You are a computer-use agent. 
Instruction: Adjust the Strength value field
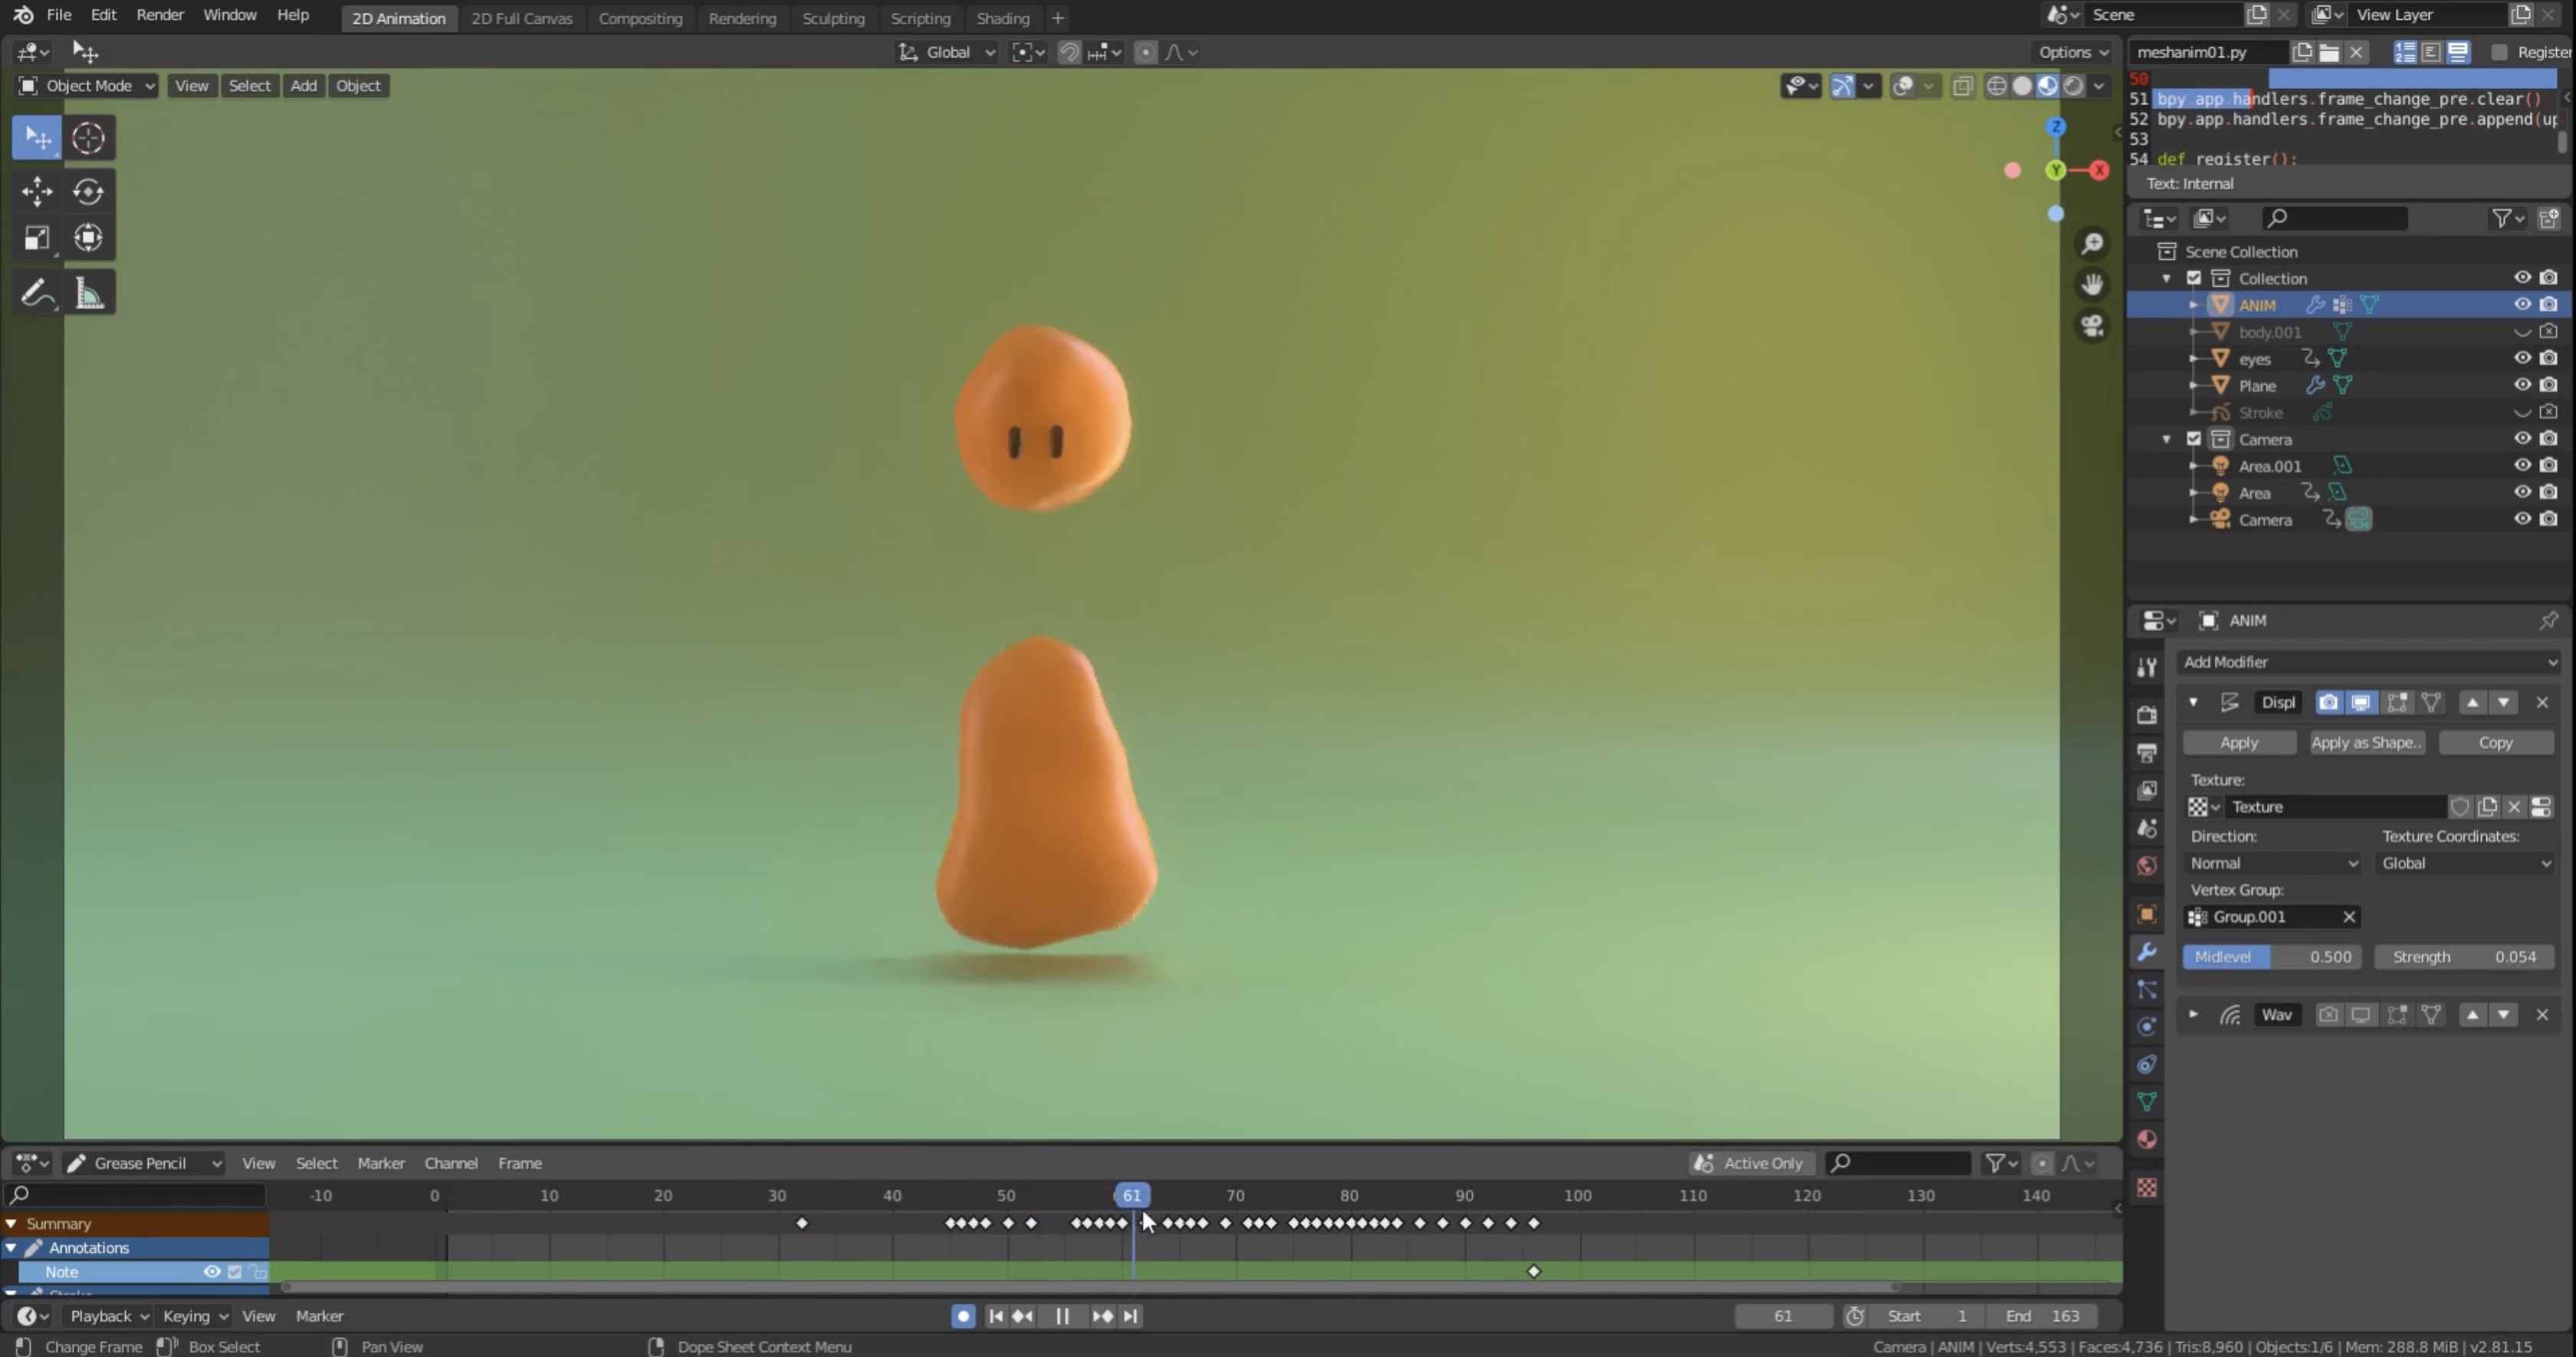tap(2465, 957)
